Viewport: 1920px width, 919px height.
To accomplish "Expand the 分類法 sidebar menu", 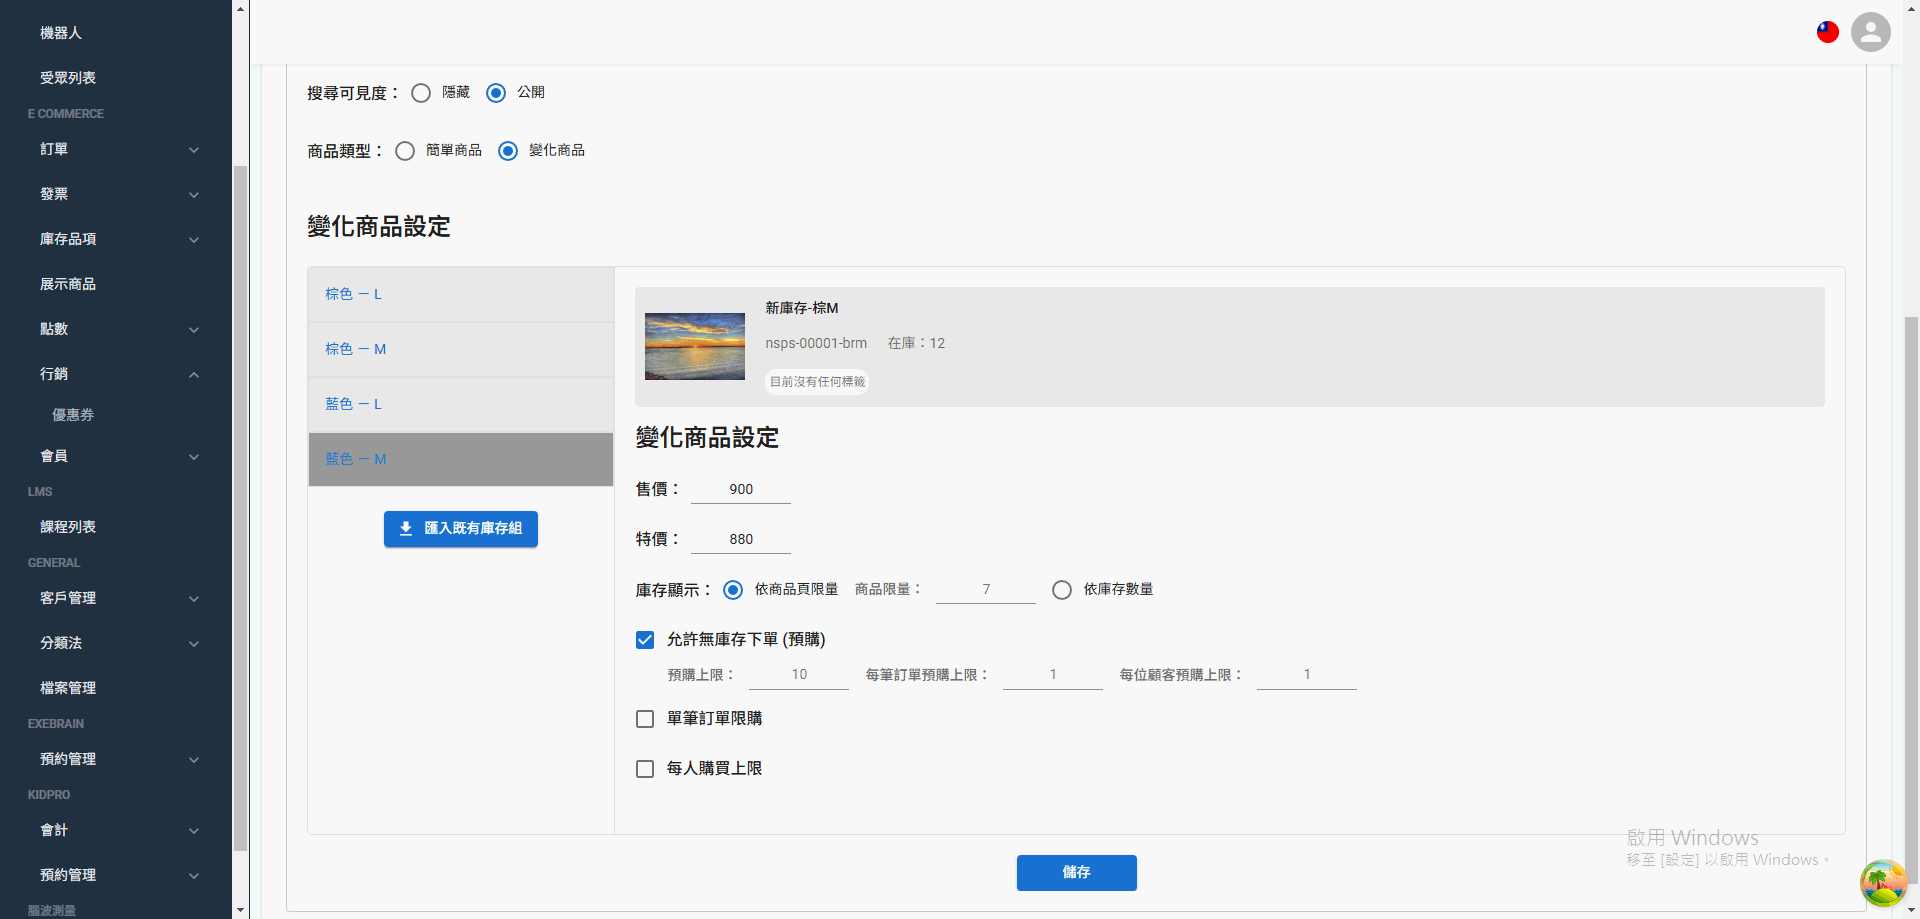I will click(116, 644).
